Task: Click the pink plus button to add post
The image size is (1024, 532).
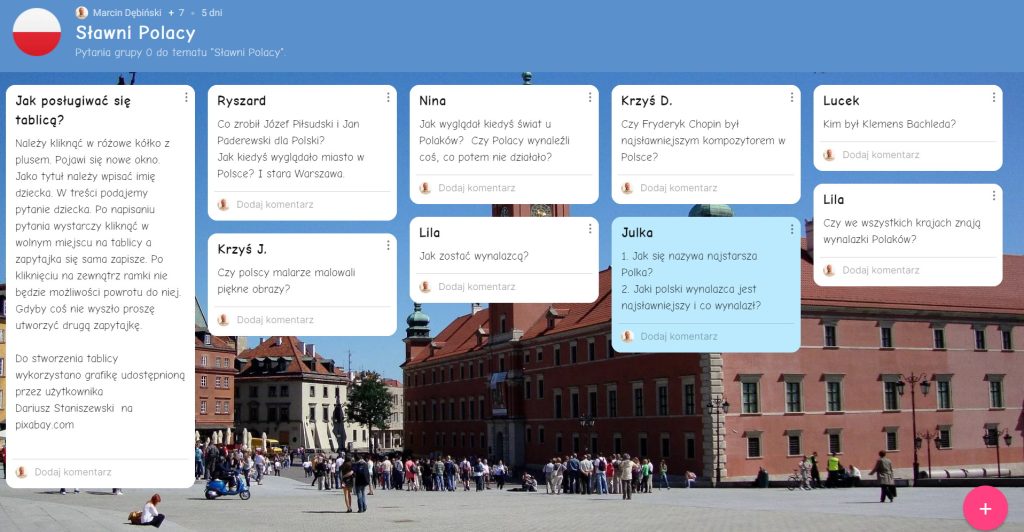Action: (x=985, y=509)
